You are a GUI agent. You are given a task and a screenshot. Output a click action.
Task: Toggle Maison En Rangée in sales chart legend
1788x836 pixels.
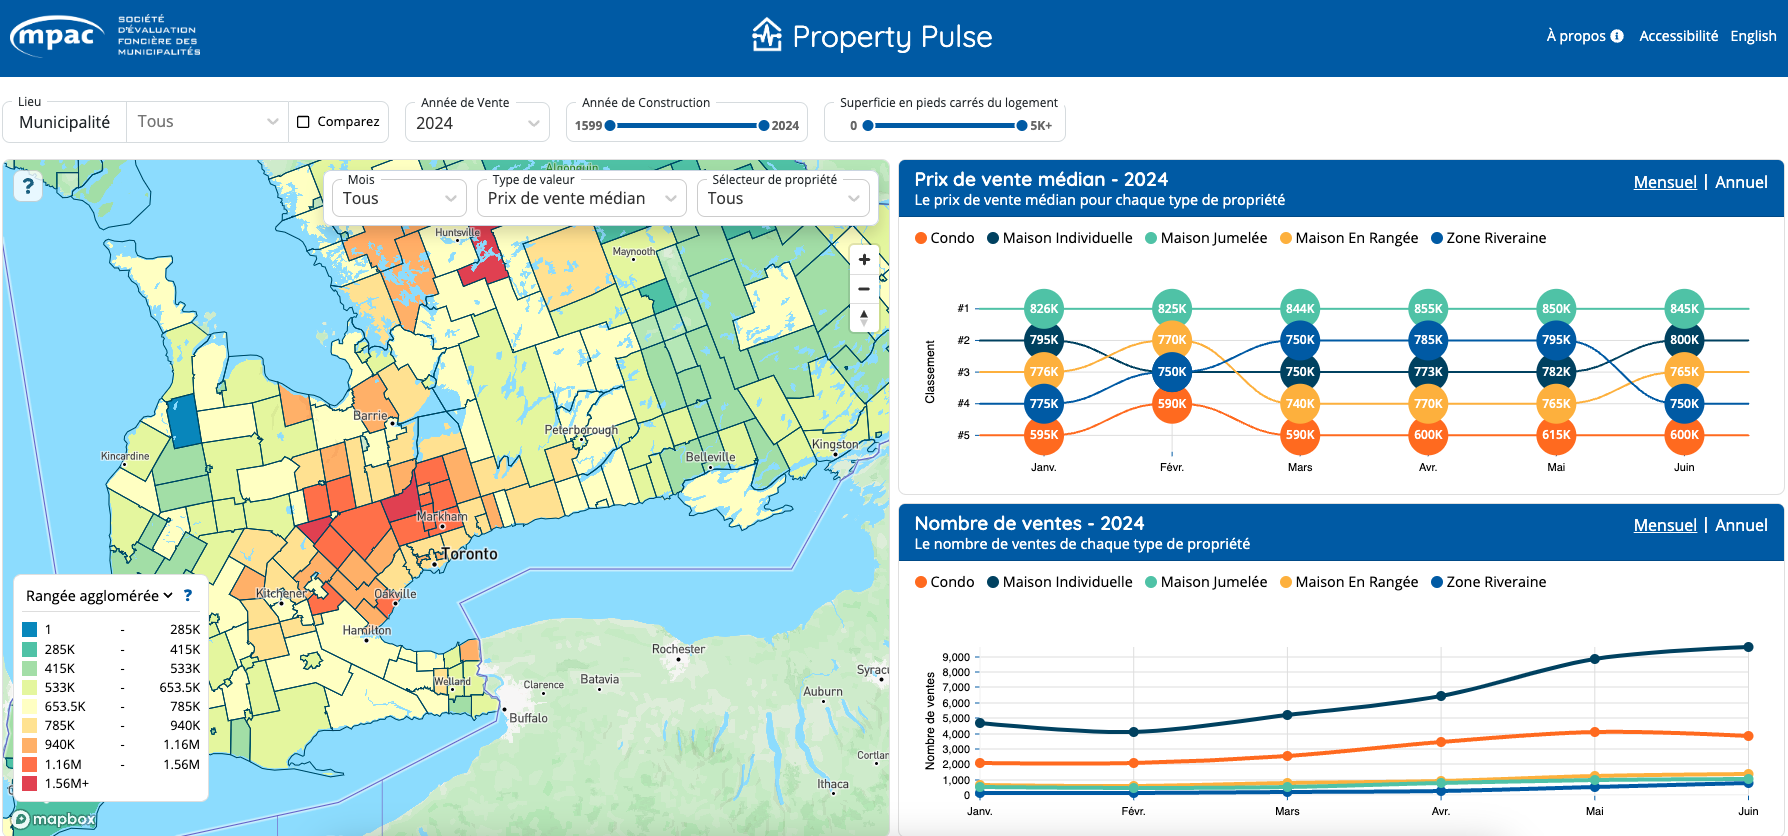point(1349,582)
